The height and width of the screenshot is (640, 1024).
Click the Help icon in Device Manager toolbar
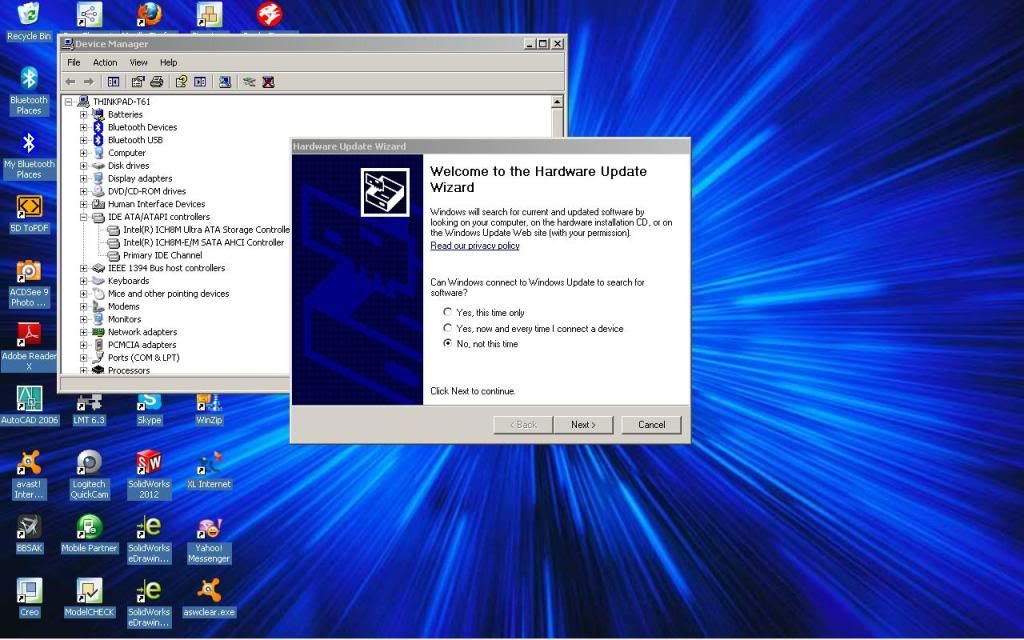pyautogui.click(x=181, y=81)
